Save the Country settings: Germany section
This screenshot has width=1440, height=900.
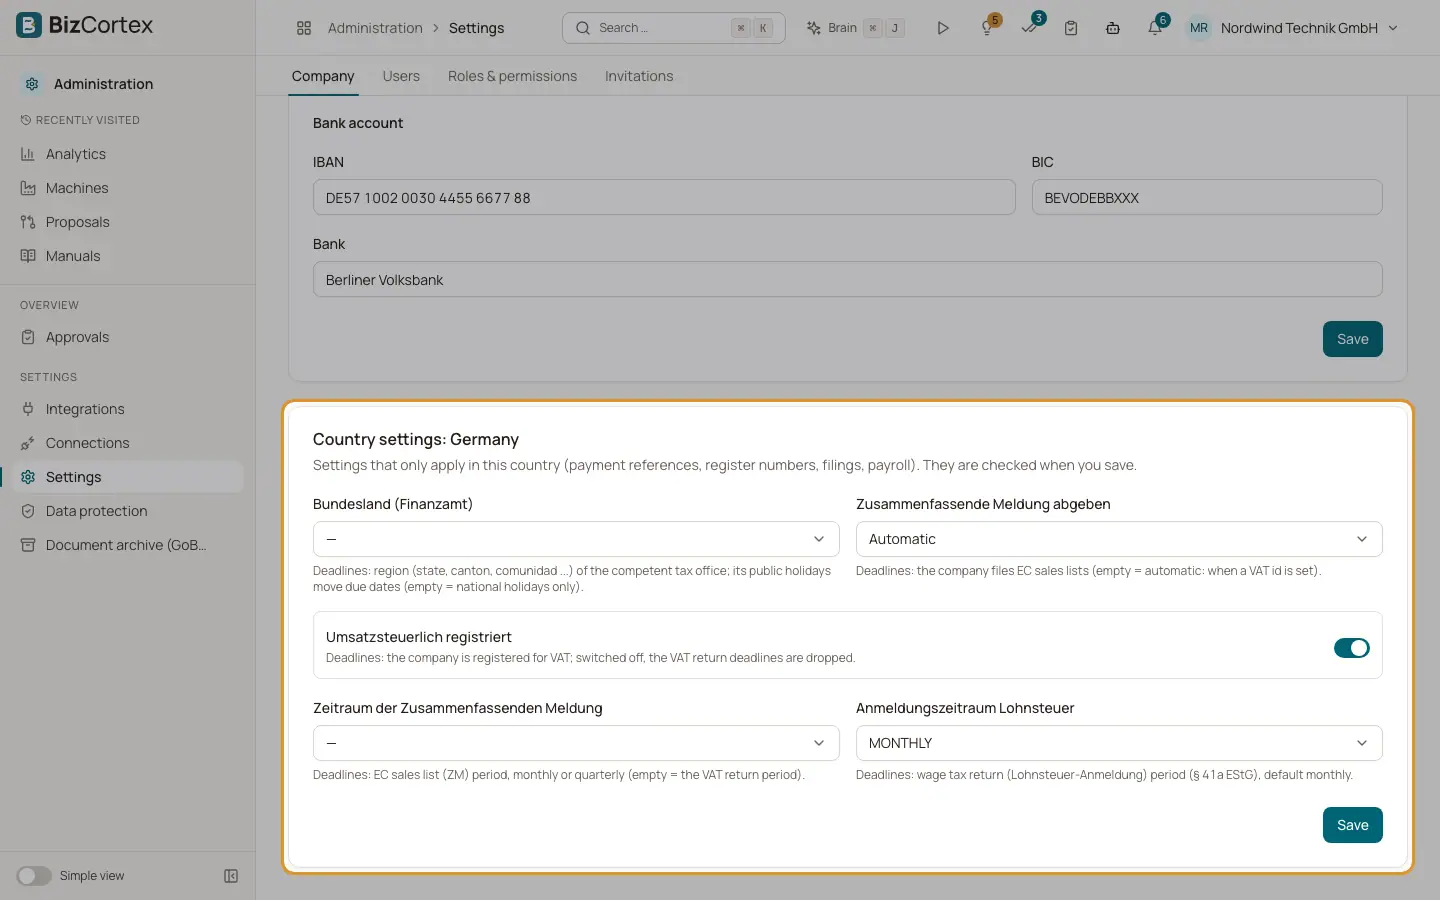click(x=1352, y=825)
